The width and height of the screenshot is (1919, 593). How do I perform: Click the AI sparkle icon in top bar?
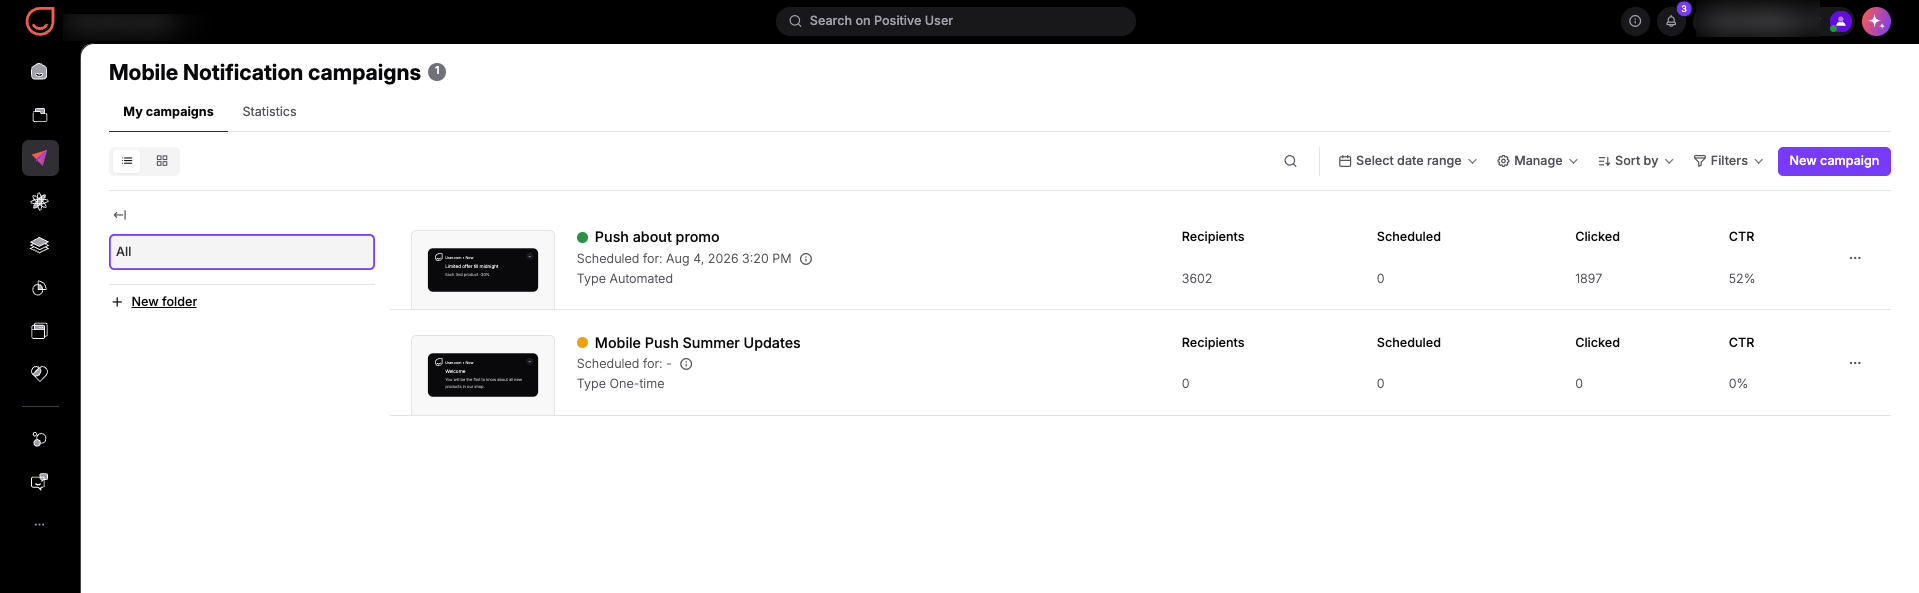pos(1876,21)
